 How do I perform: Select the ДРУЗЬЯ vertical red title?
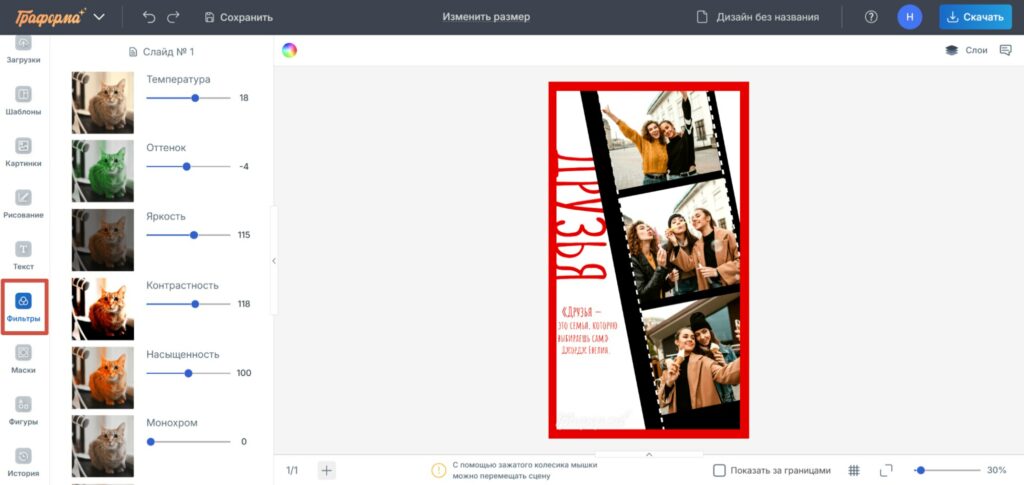(x=580, y=217)
